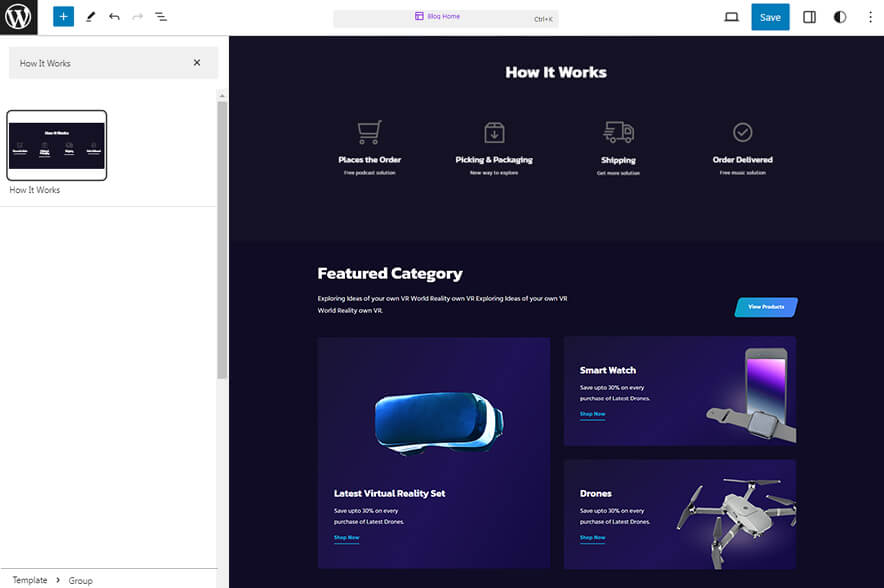Click the shopping cart icon
The height and width of the screenshot is (588, 884).
coord(369,132)
